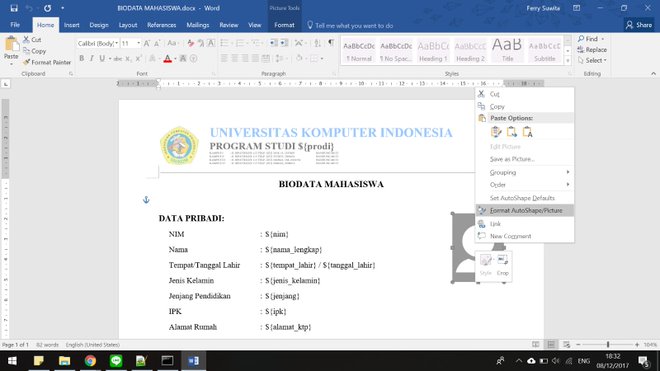Viewport: 660px width, 371px height.
Task: Click the Show/Hide paragraph marks icon
Action: tap(331, 43)
